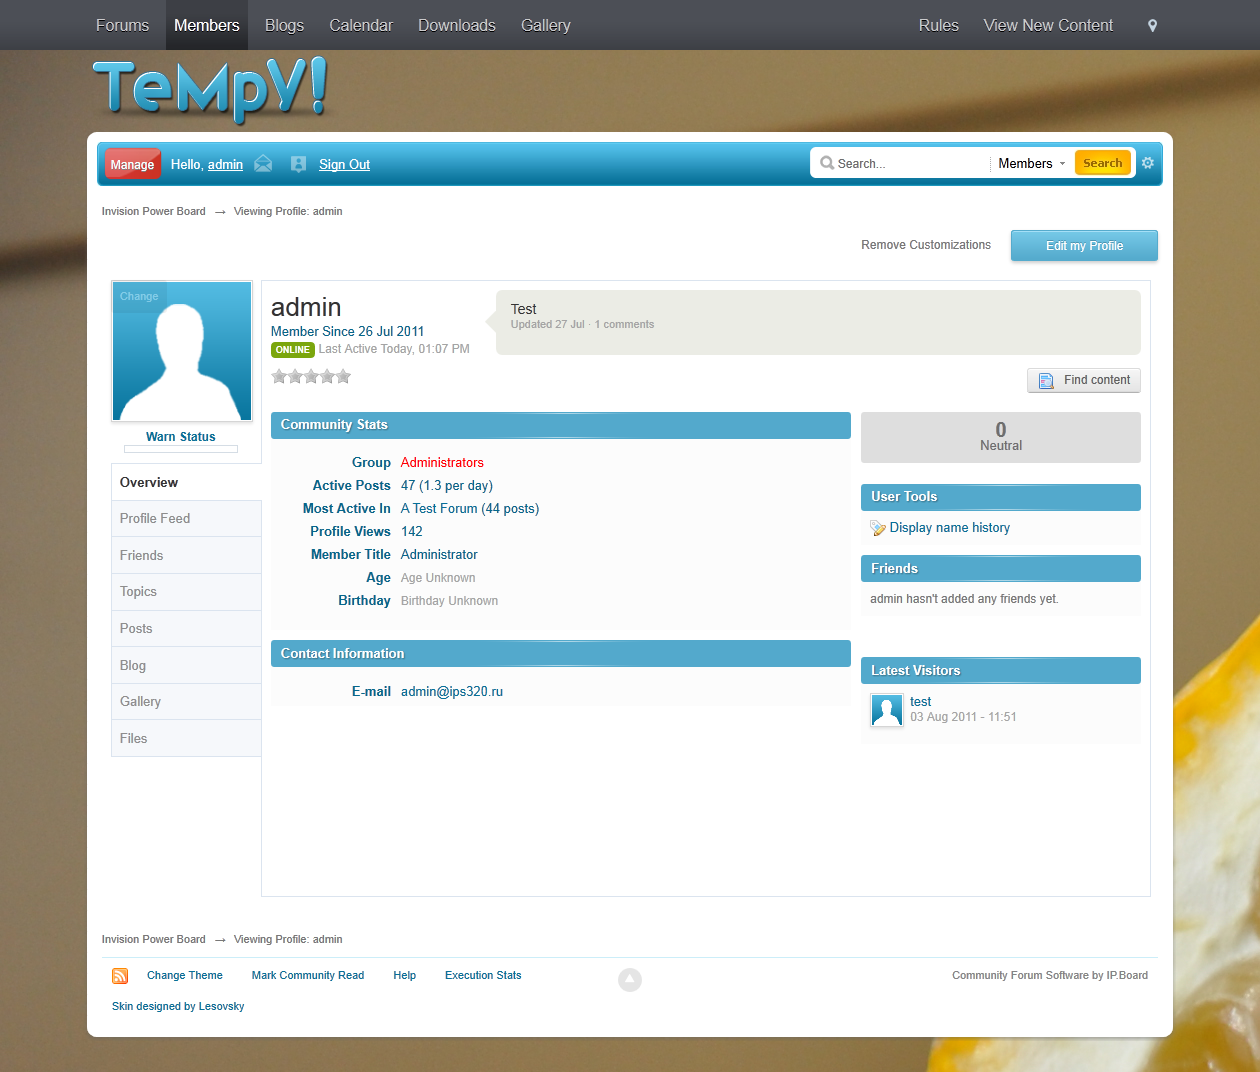Click the scroll-to-top arrow icon

tap(630, 980)
